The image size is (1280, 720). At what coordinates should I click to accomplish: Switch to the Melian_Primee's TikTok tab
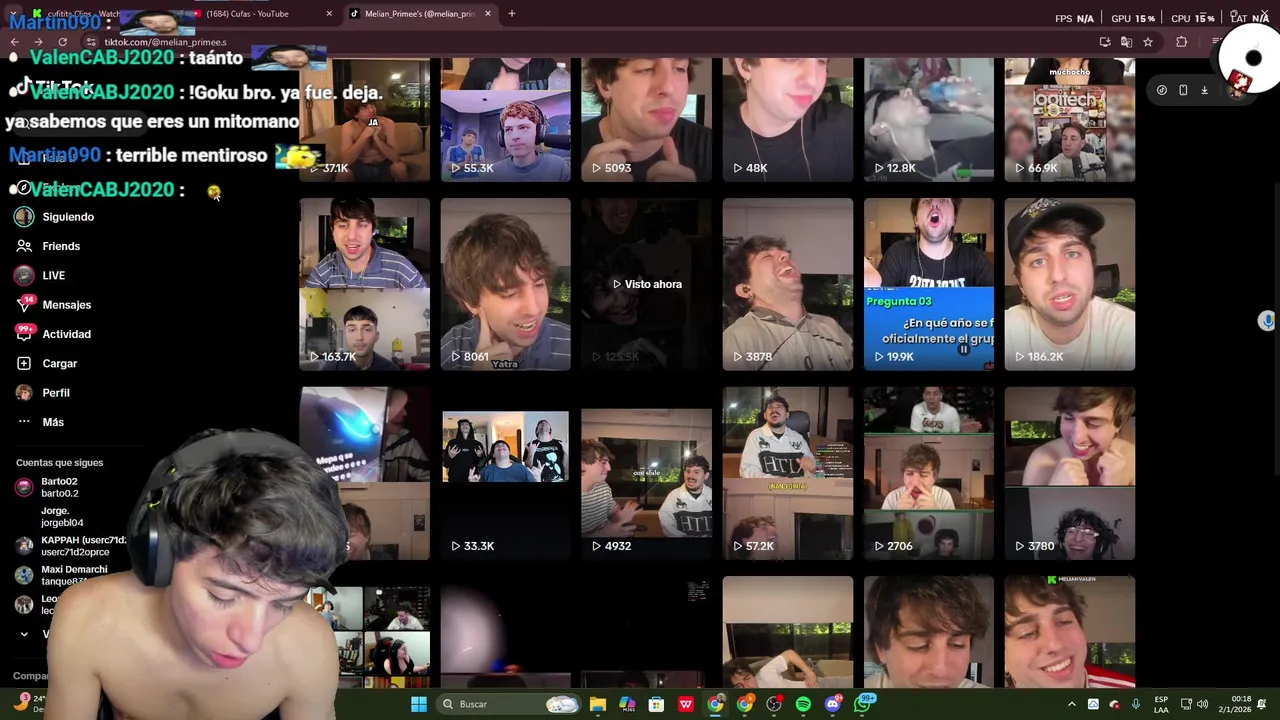(x=420, y=14)
